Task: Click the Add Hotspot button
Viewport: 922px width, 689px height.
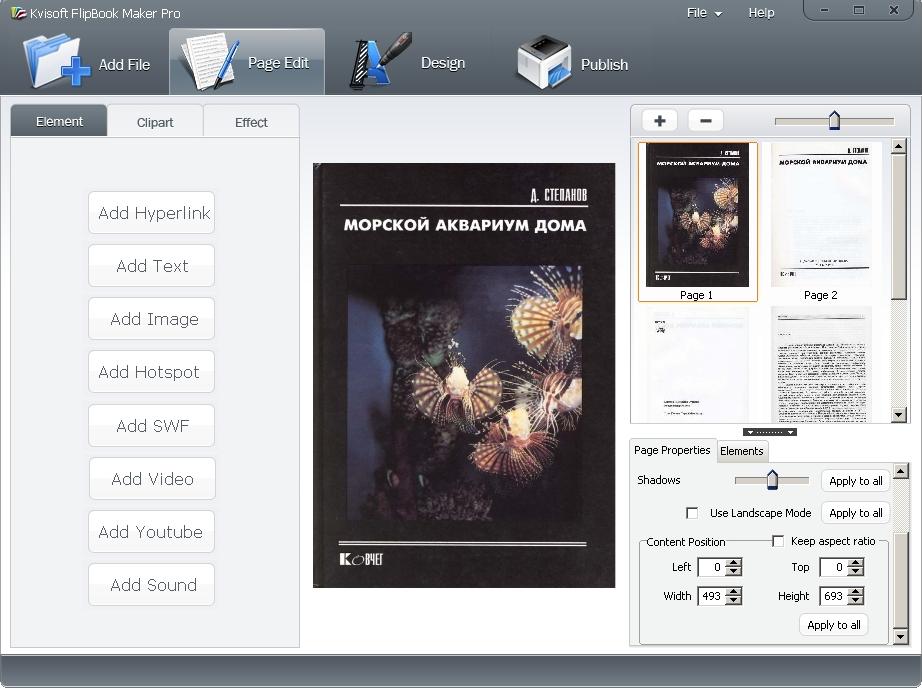Action: (152, 372)
